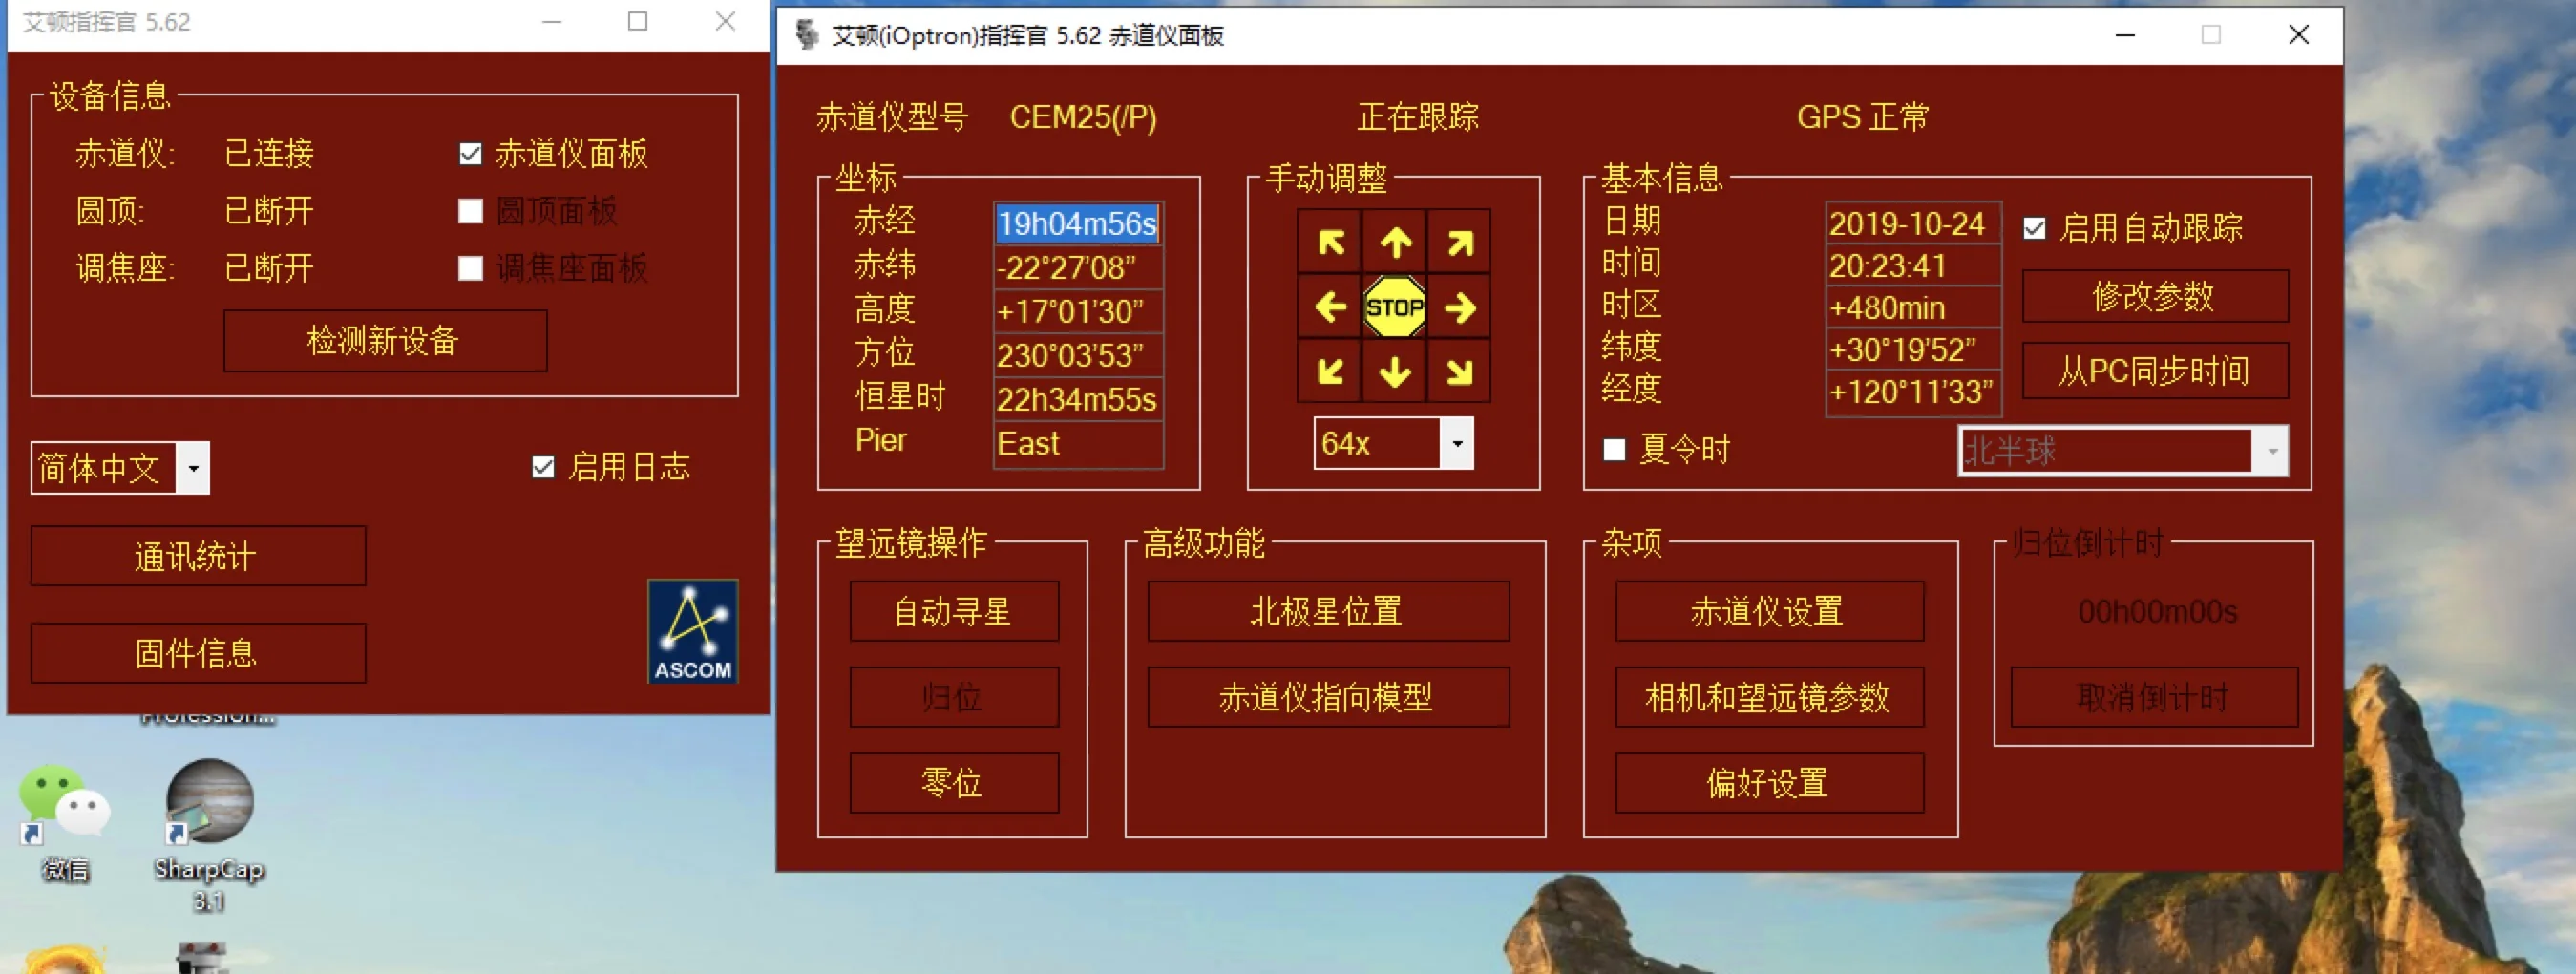
Task: Click the 时区 field showing +480min
Action: (1912, 308)
